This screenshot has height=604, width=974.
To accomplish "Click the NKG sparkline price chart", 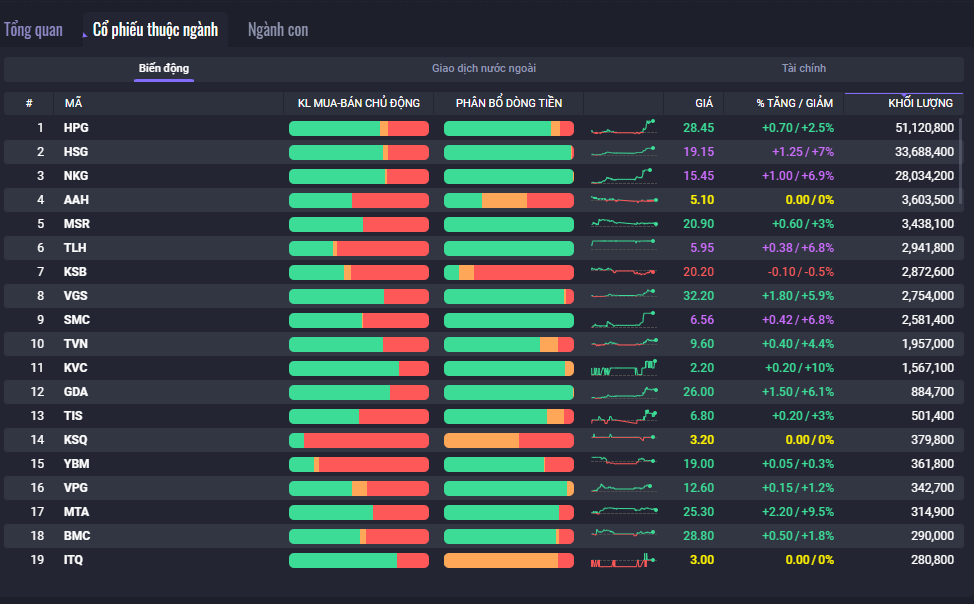I will 623,176.
